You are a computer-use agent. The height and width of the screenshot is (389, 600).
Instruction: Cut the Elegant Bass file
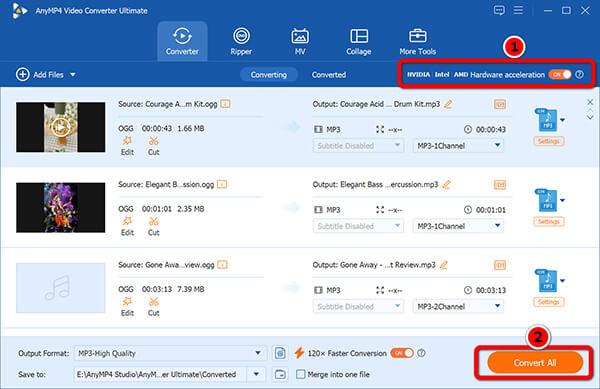pos(153,226)
